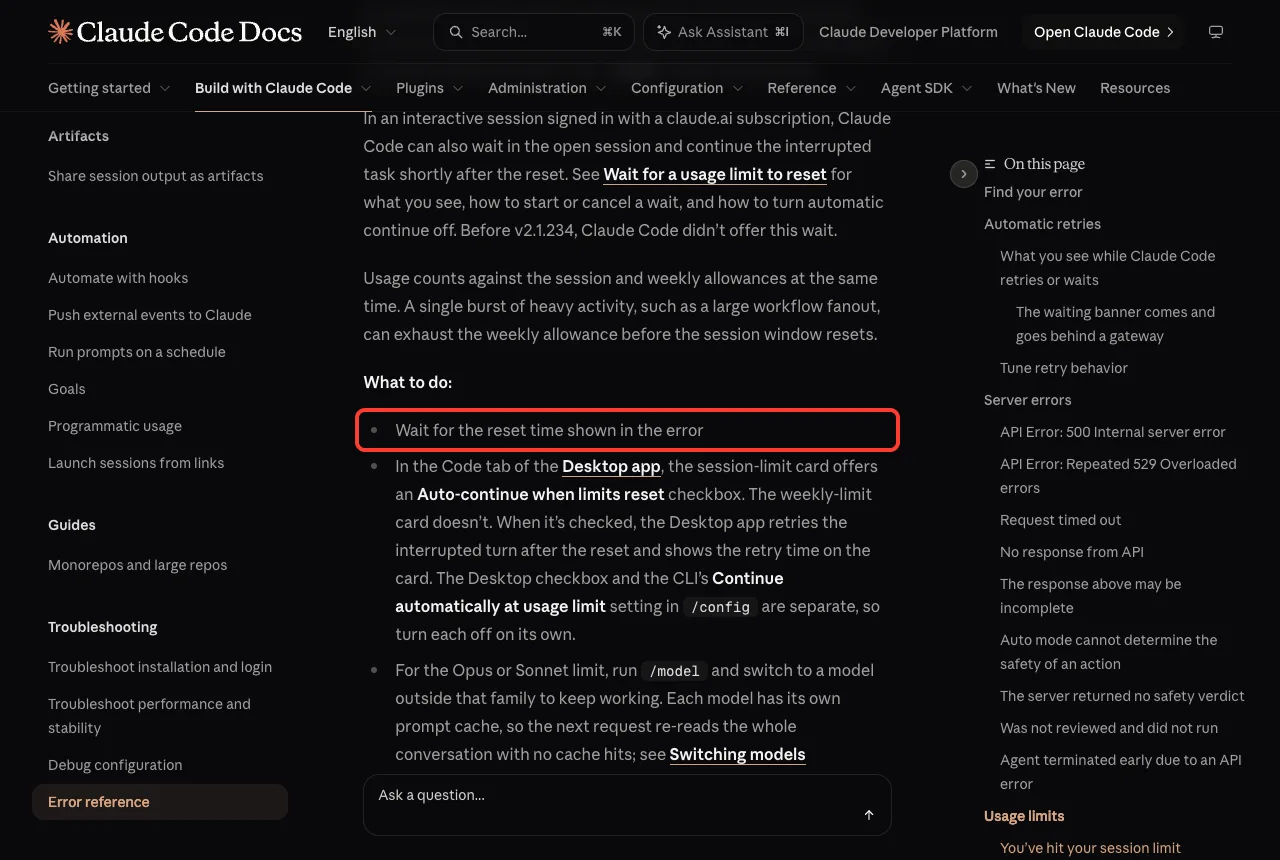Open Share session output as artifacts
The image size is (1280, 860).
click(156, 176)
